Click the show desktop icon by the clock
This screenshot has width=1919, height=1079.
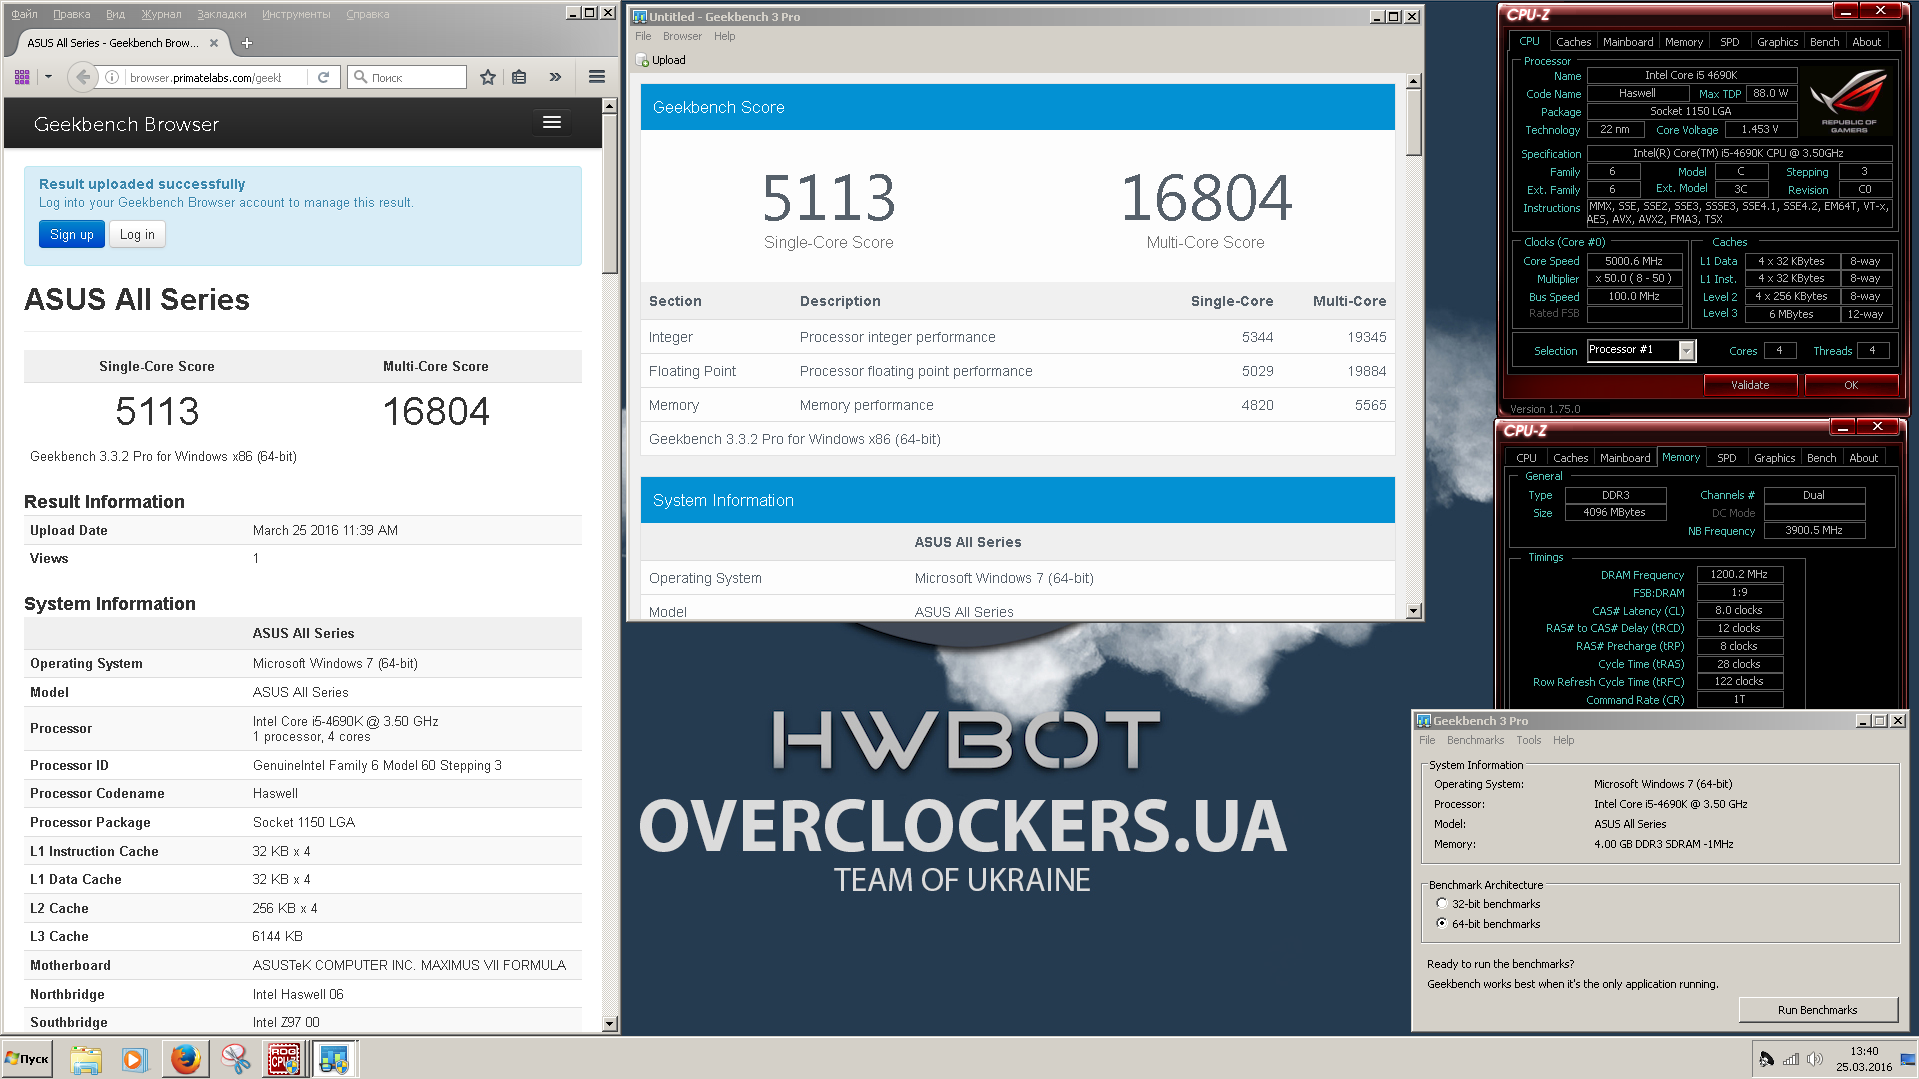[x=1907, y=1059]
